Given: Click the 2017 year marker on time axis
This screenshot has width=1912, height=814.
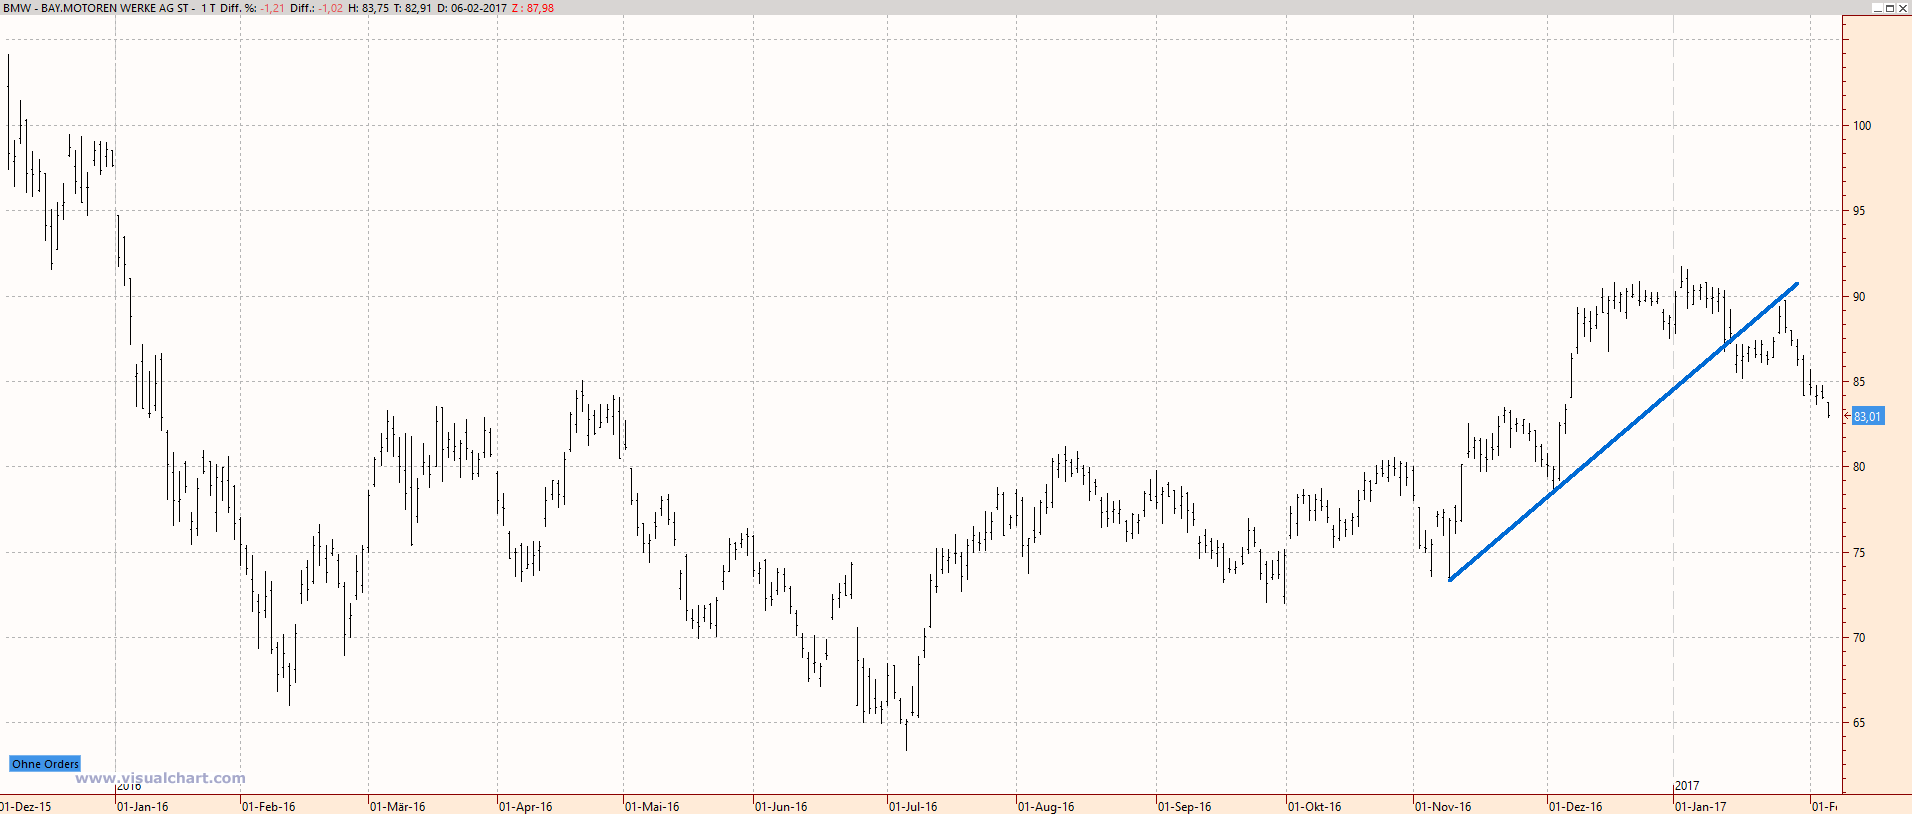Looking at the screenshot, I should pyautogui.click(x=1687, y=786).
